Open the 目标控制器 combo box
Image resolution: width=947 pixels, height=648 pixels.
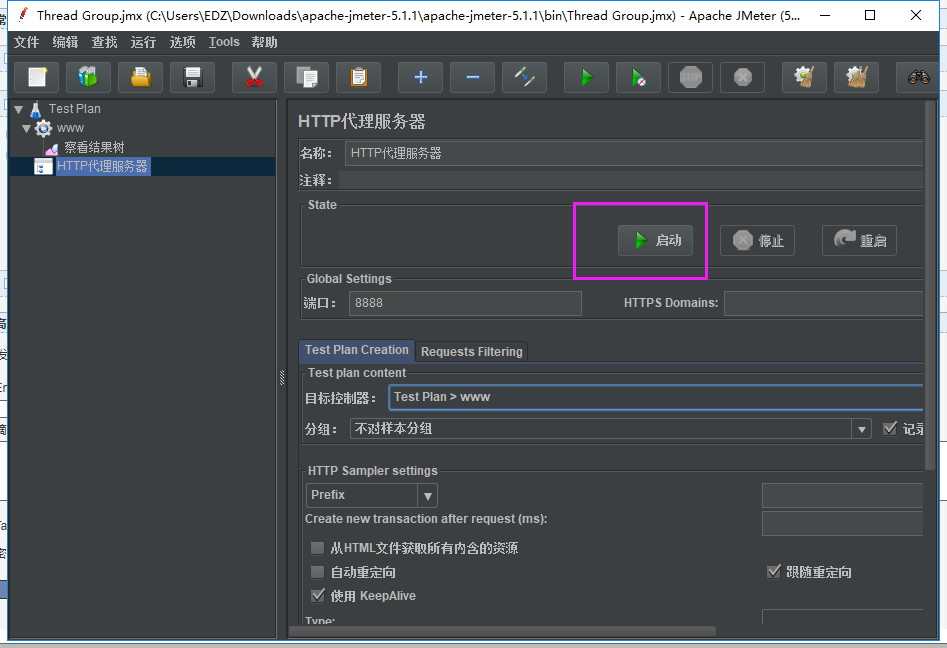pos(656,397)
